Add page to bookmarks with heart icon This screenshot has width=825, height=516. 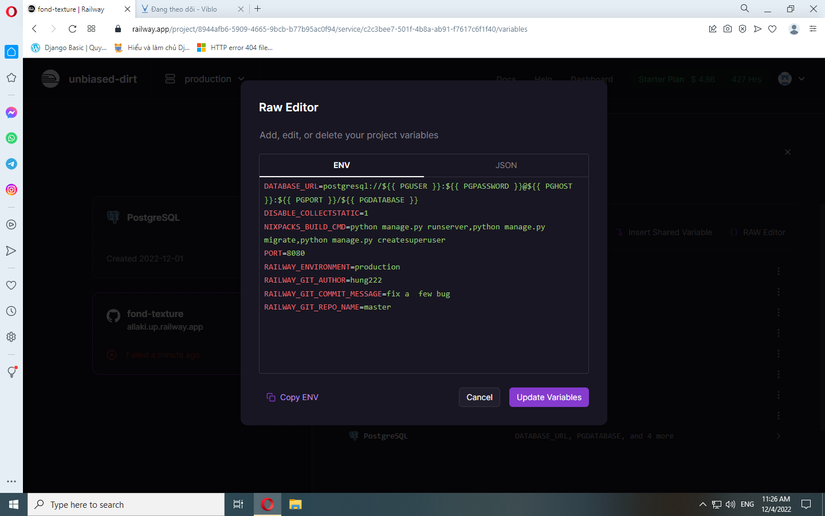(772, 29)
